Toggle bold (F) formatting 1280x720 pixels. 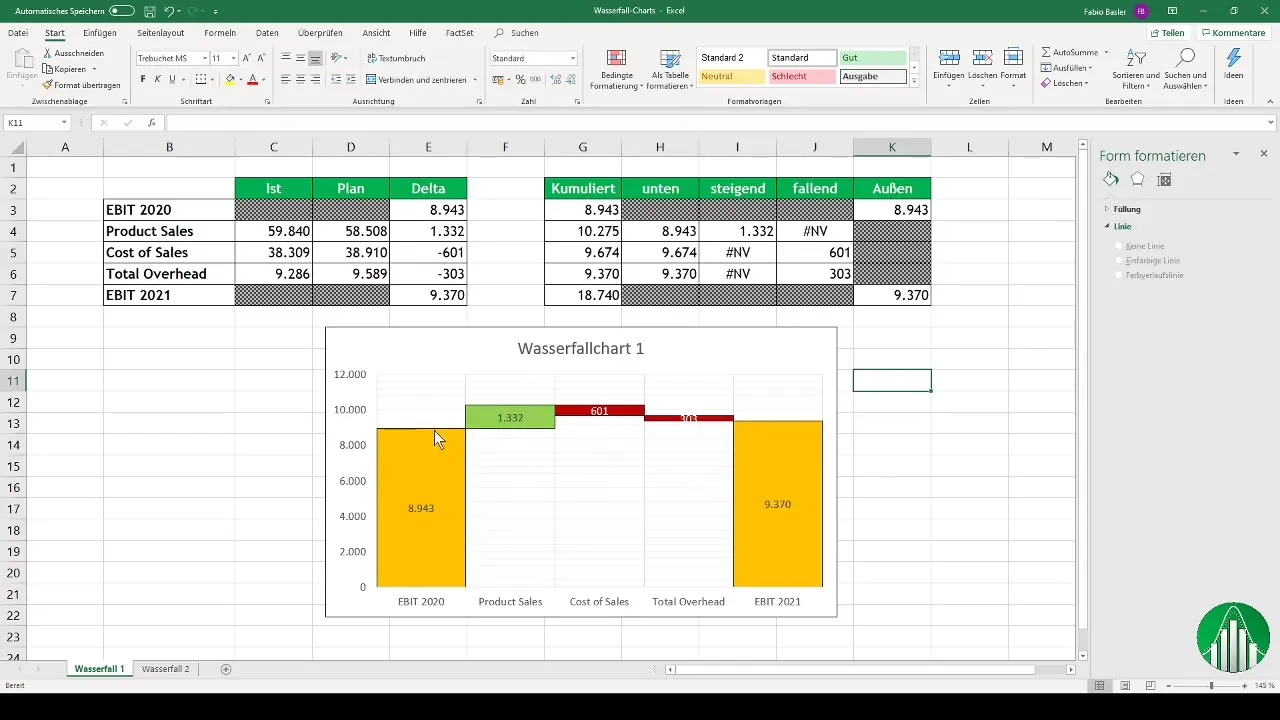pyautogui.click(x=143, y=79)
